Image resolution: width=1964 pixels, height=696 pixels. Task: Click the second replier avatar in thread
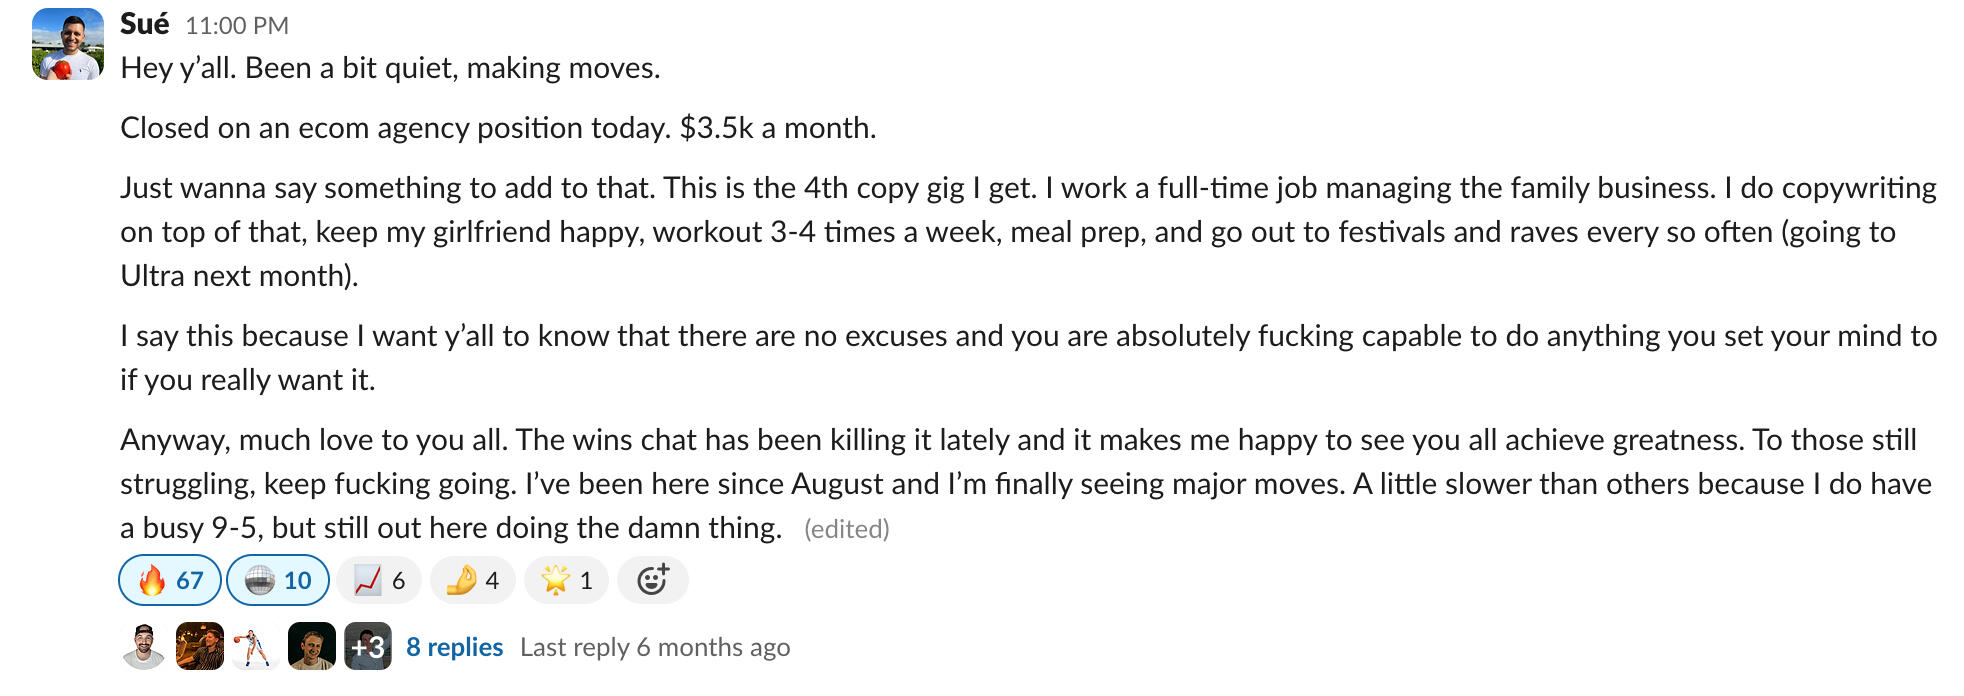click(x=200, y=647)
